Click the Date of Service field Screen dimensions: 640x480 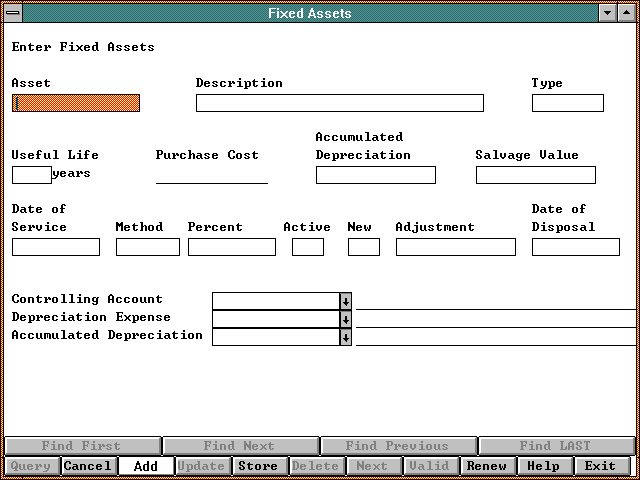tap(56, 247)
